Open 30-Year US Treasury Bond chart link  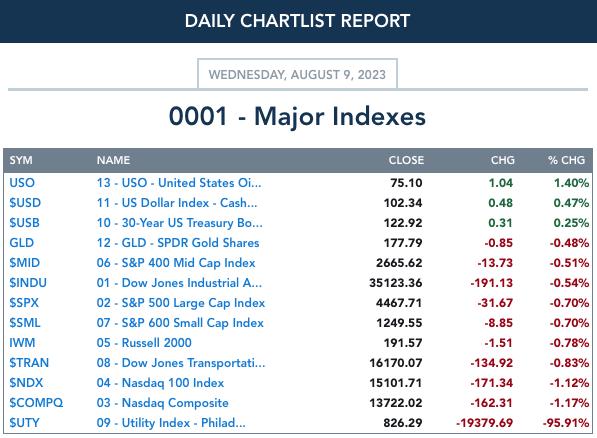click(x=179, y=223)
